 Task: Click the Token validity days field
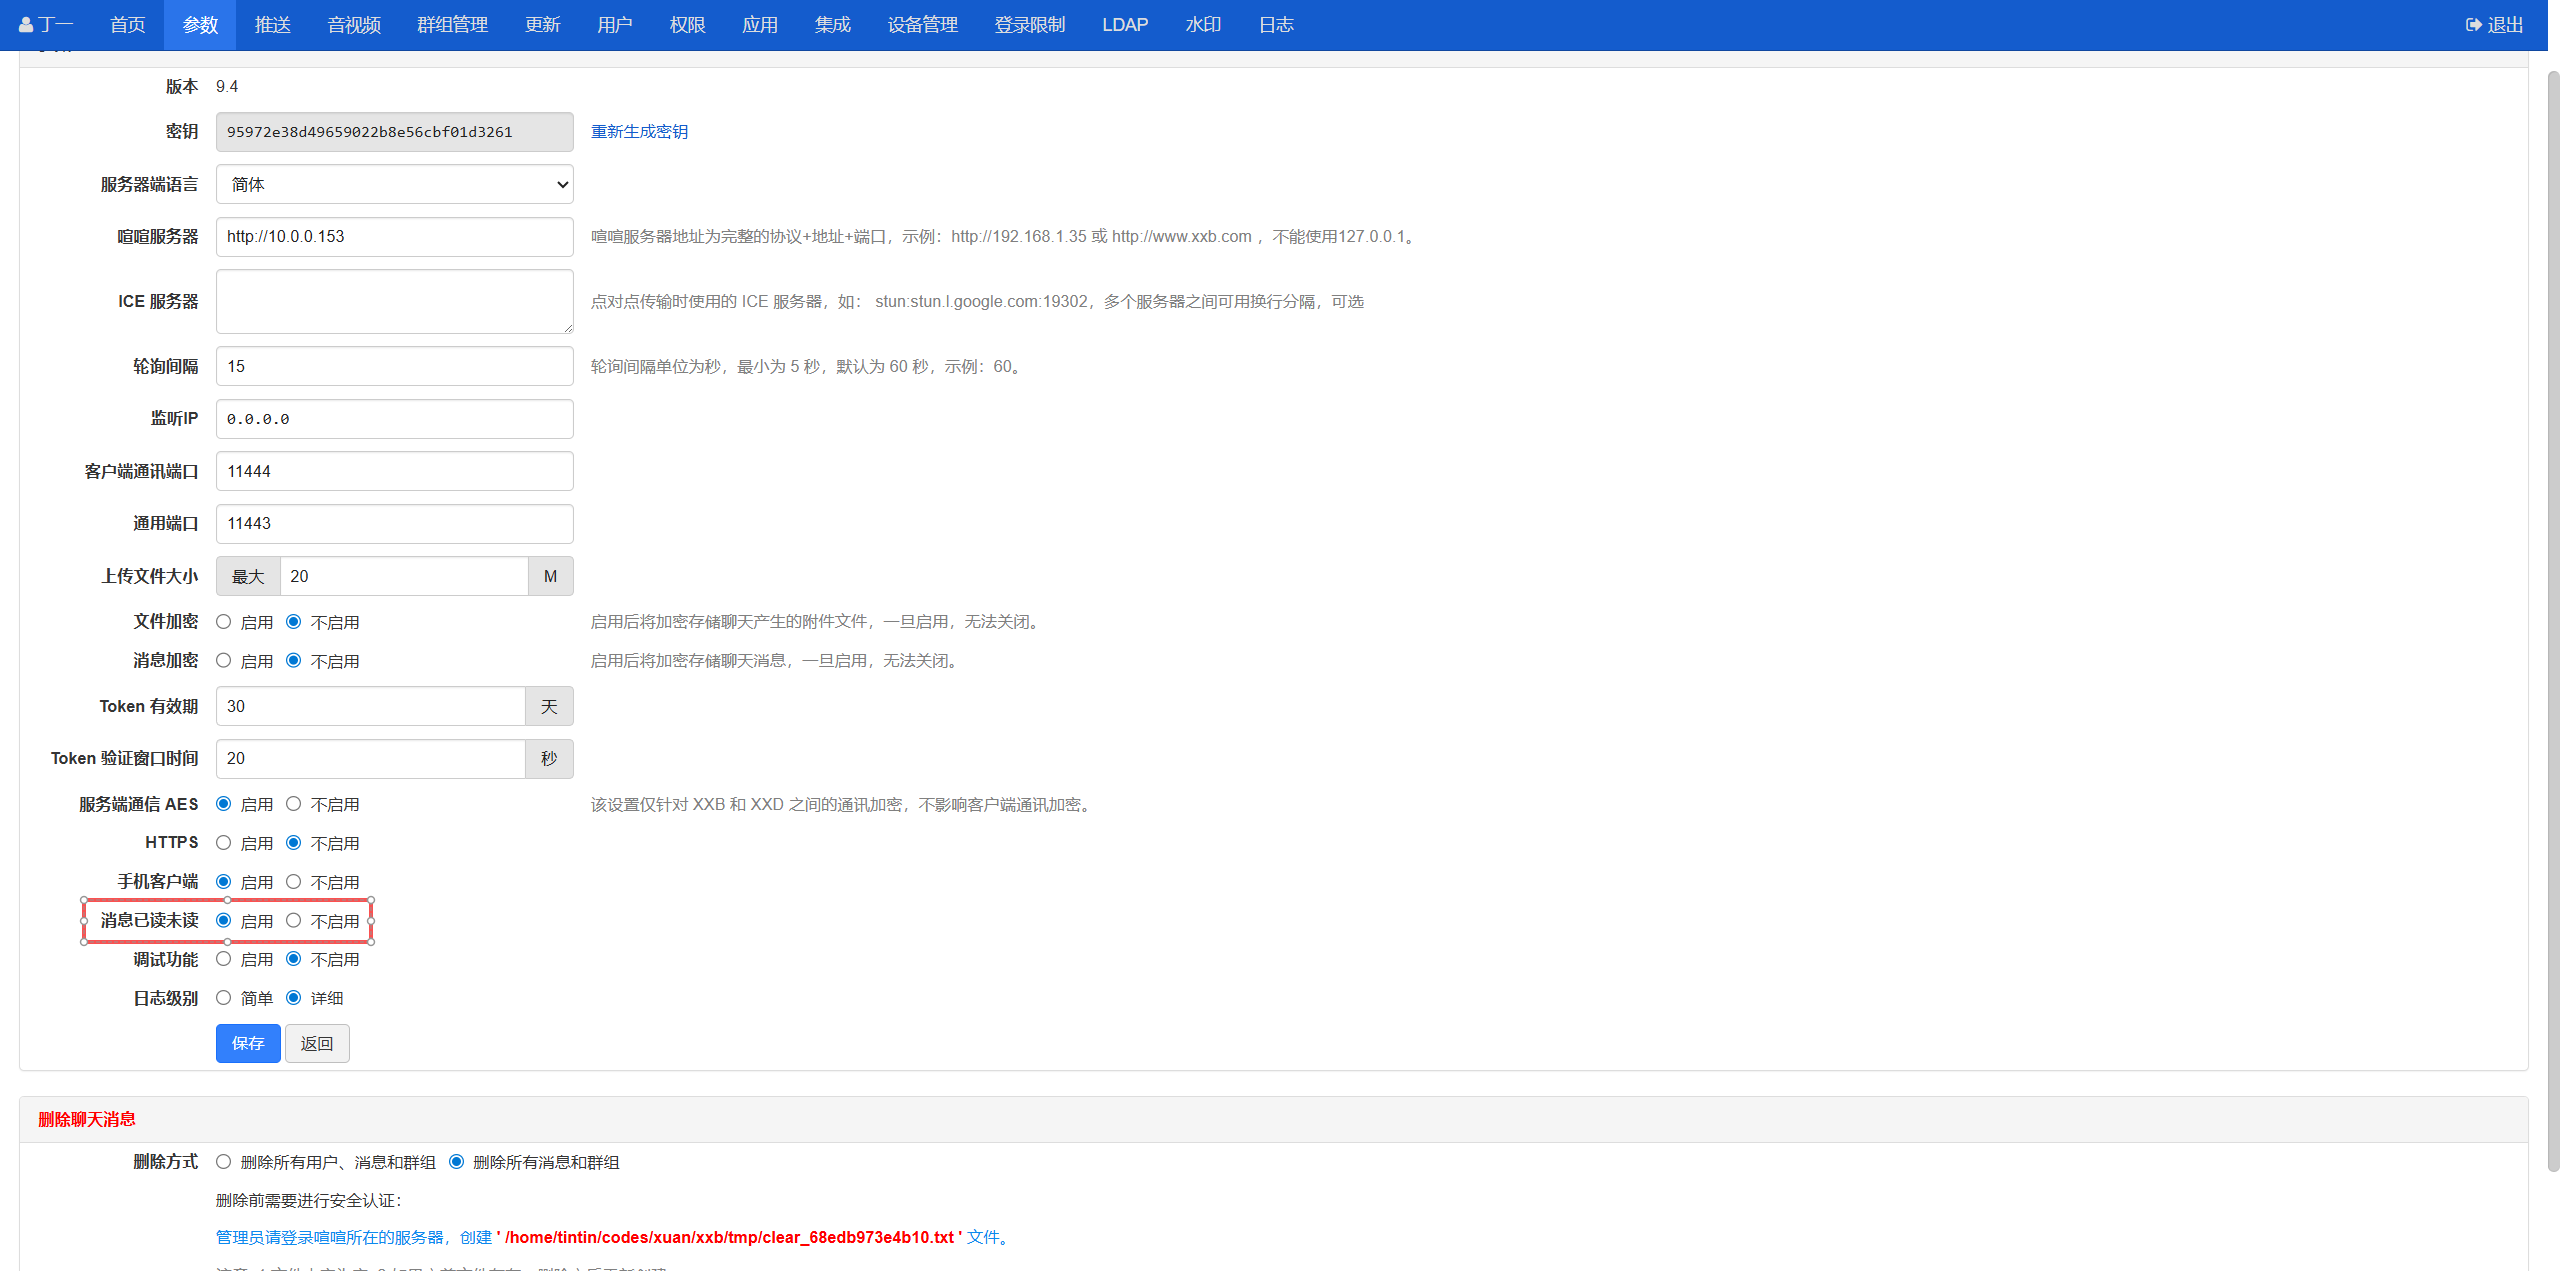pyautogui.click(x=370, y=706)
